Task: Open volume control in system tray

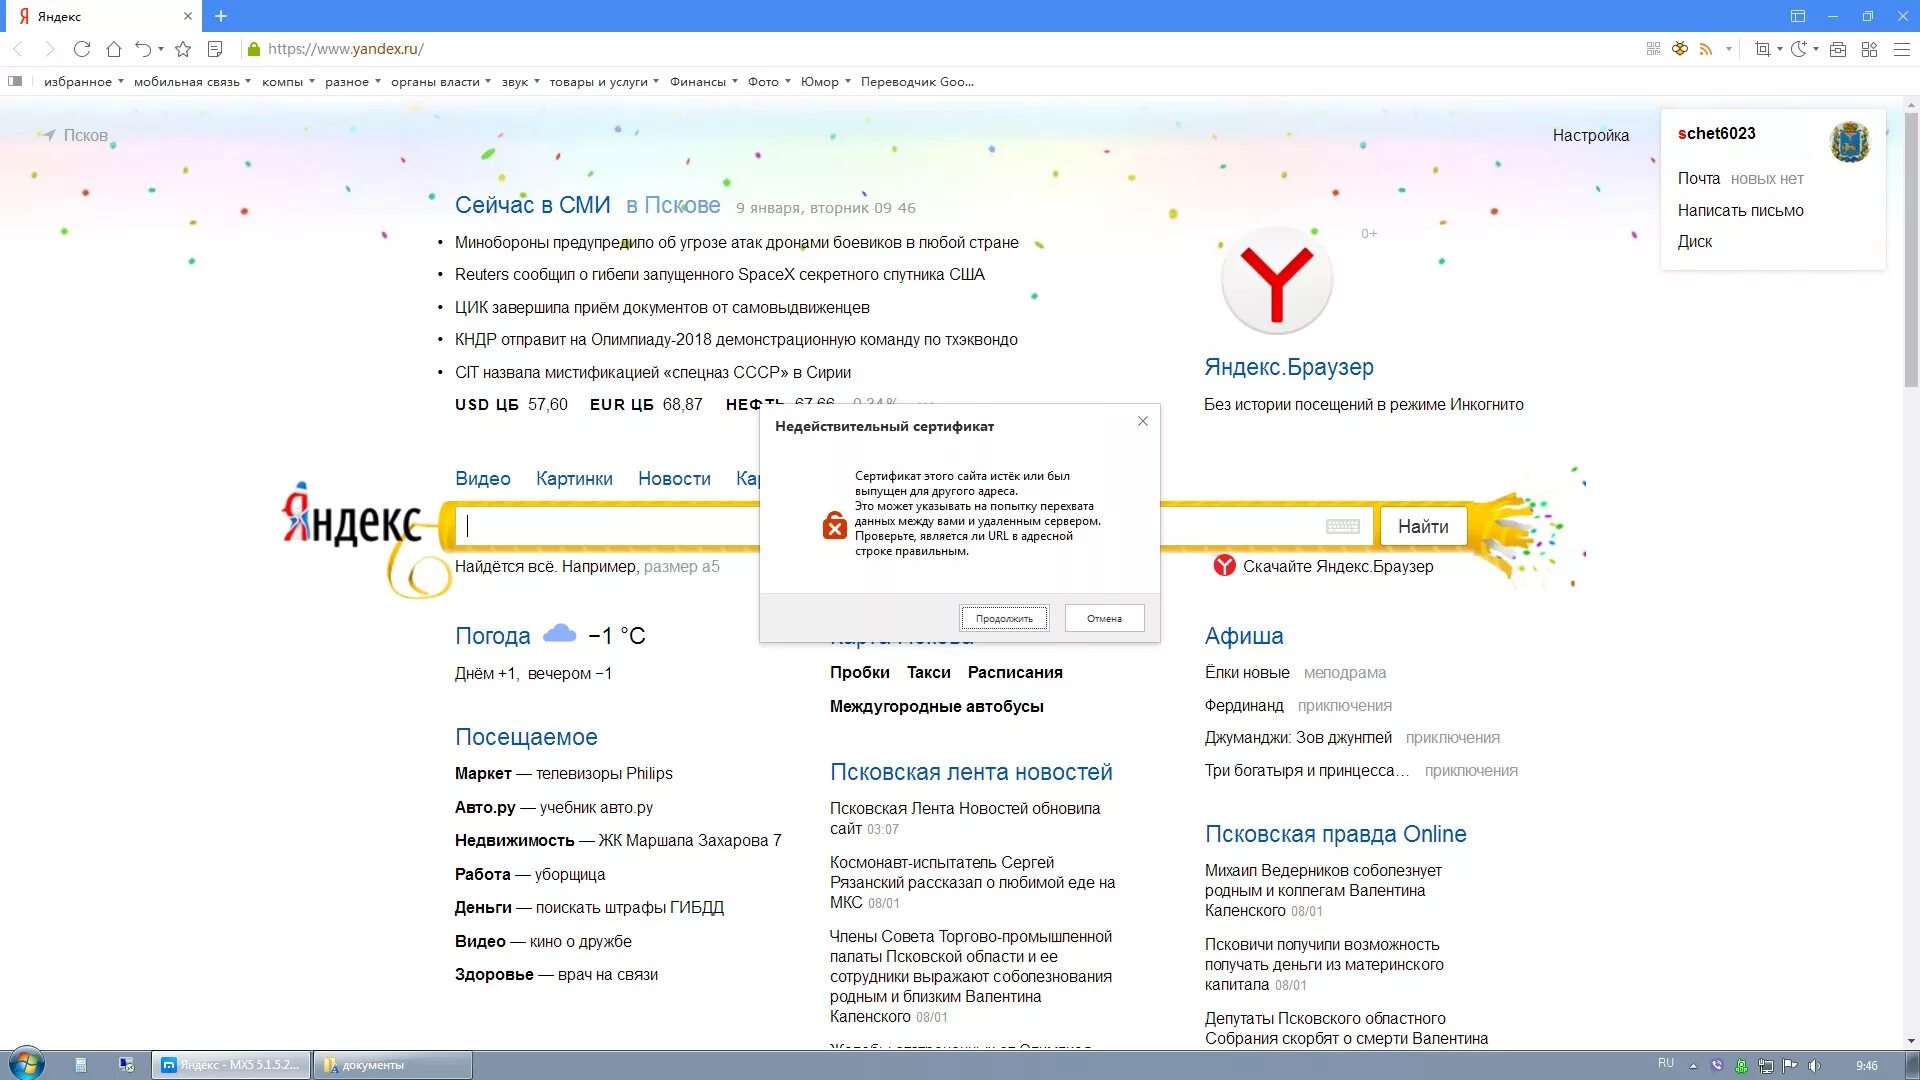Action: (x=1815, y=1065)
